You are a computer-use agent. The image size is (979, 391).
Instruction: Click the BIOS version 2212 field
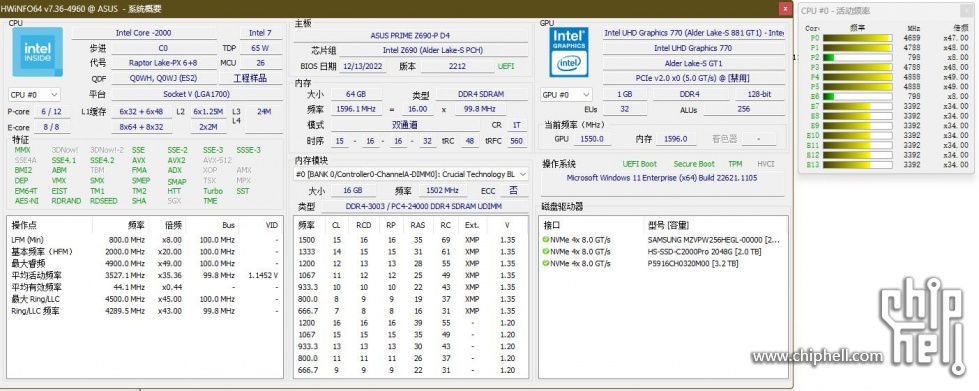pos(457,66)
